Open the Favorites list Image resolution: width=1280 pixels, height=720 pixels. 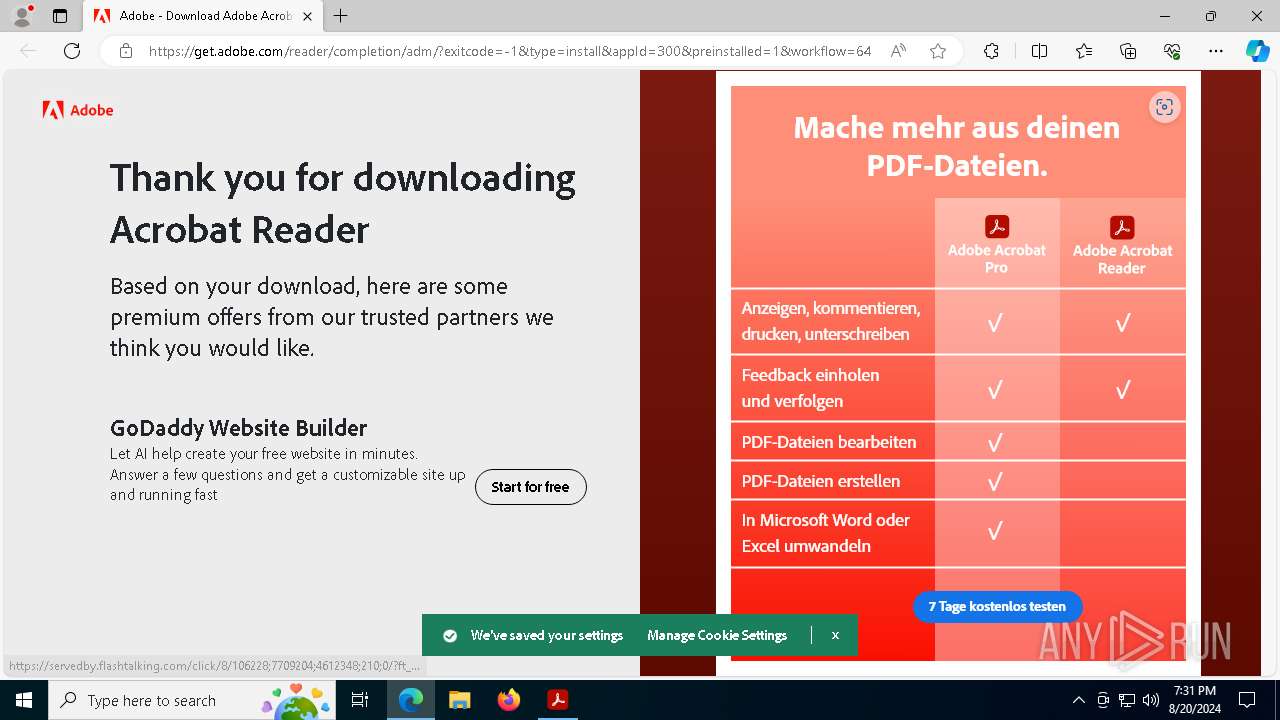point(1084,51)
